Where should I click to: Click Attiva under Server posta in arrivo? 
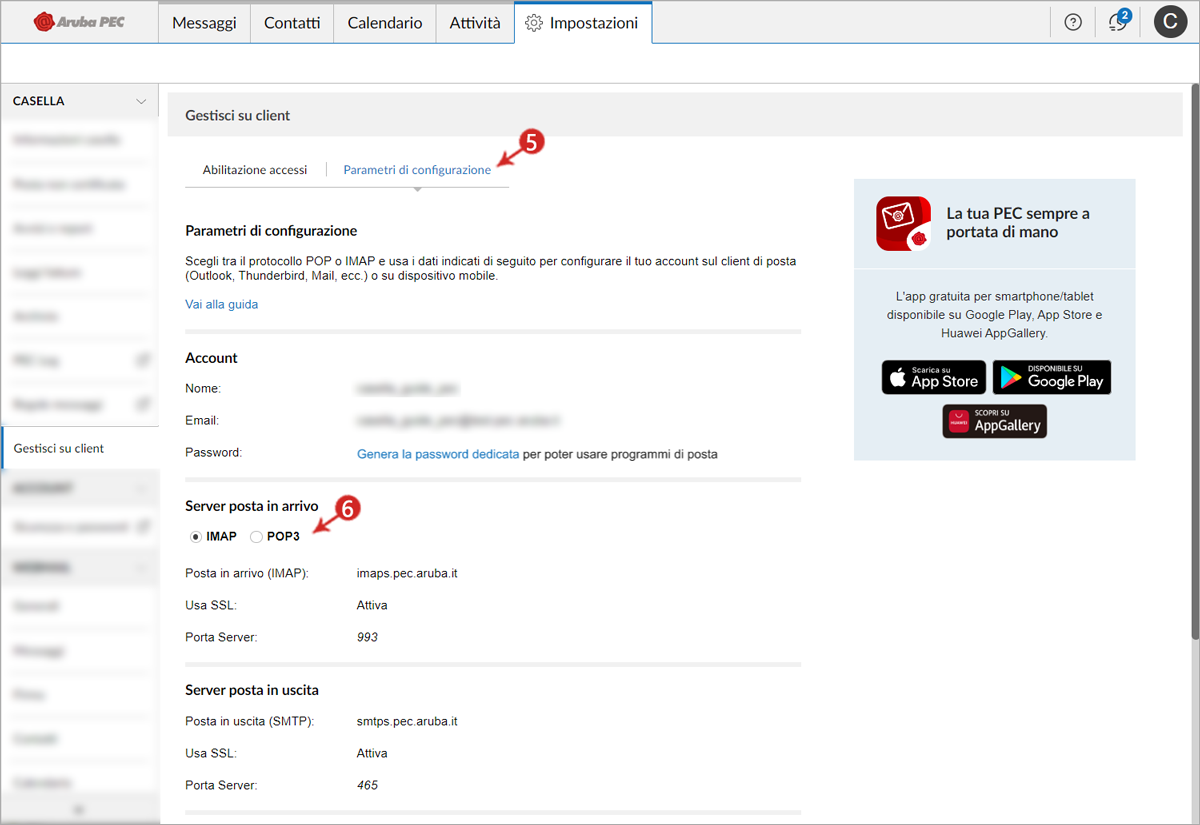coord(372,605)
